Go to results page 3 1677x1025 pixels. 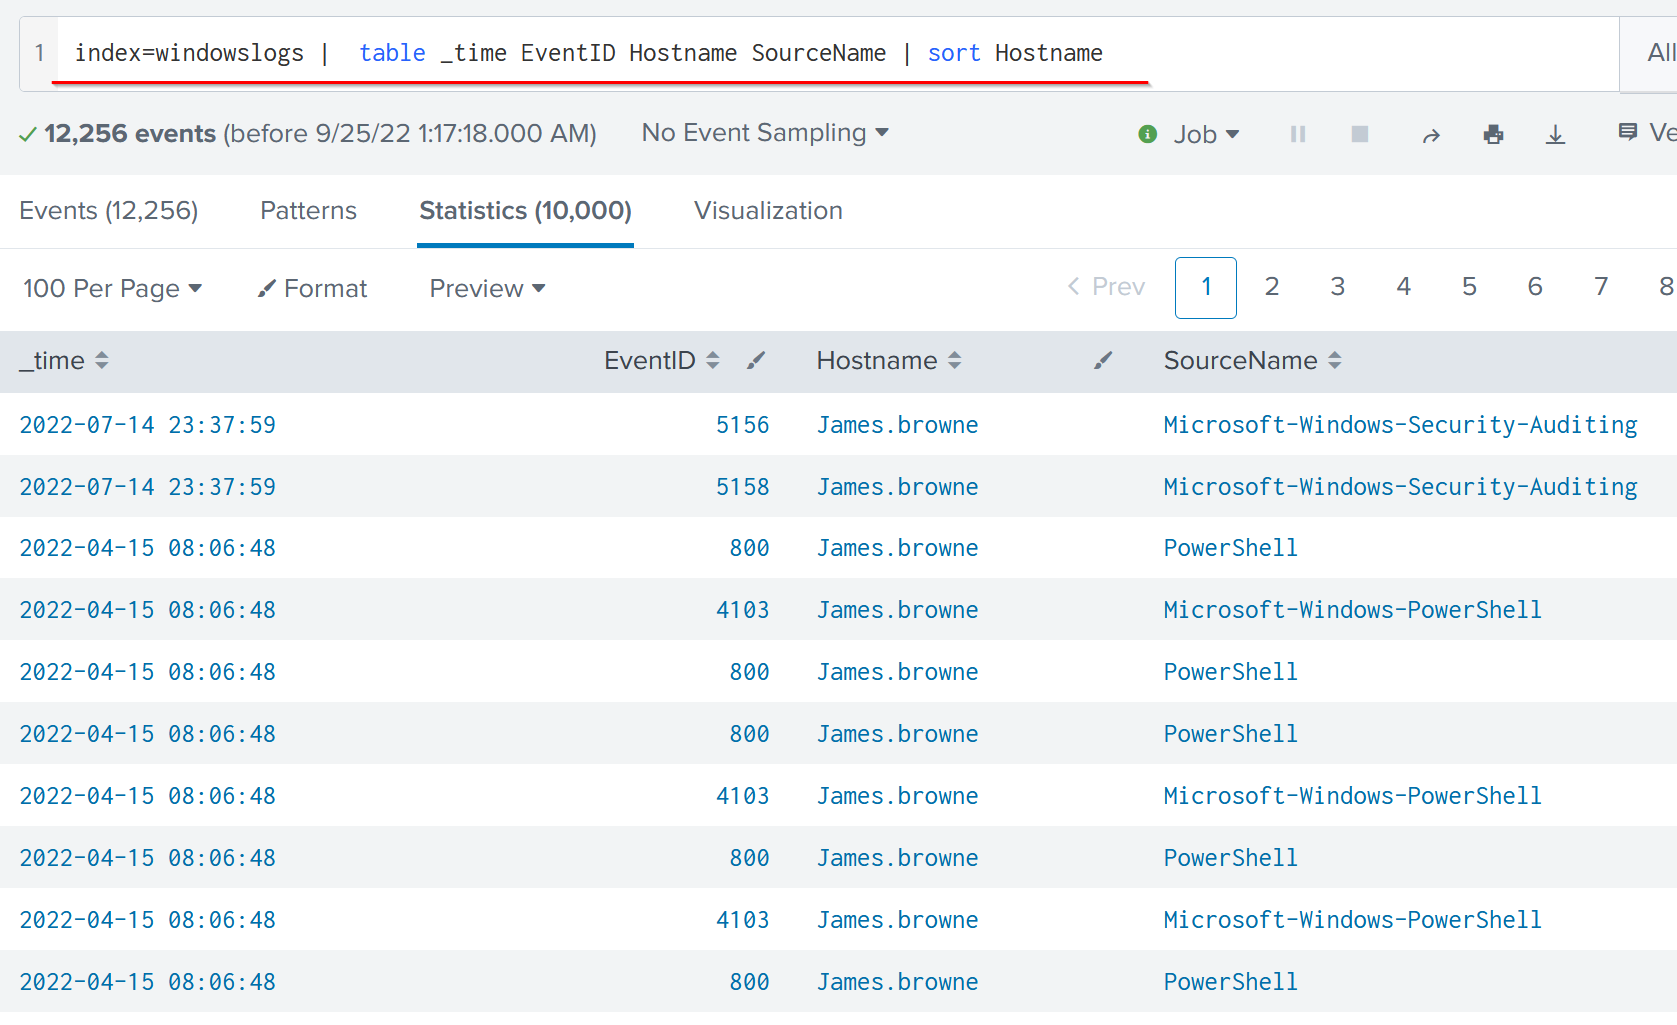click(1337, 287)
